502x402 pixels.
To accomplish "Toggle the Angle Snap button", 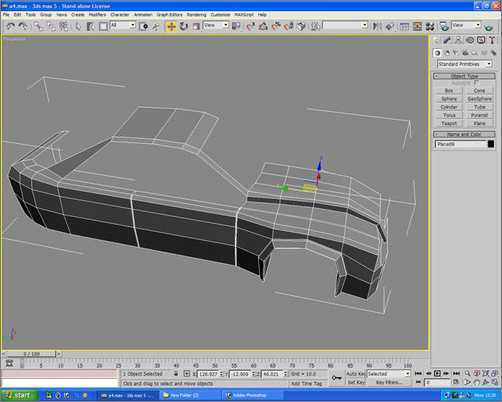I will (x=263, y=26).
